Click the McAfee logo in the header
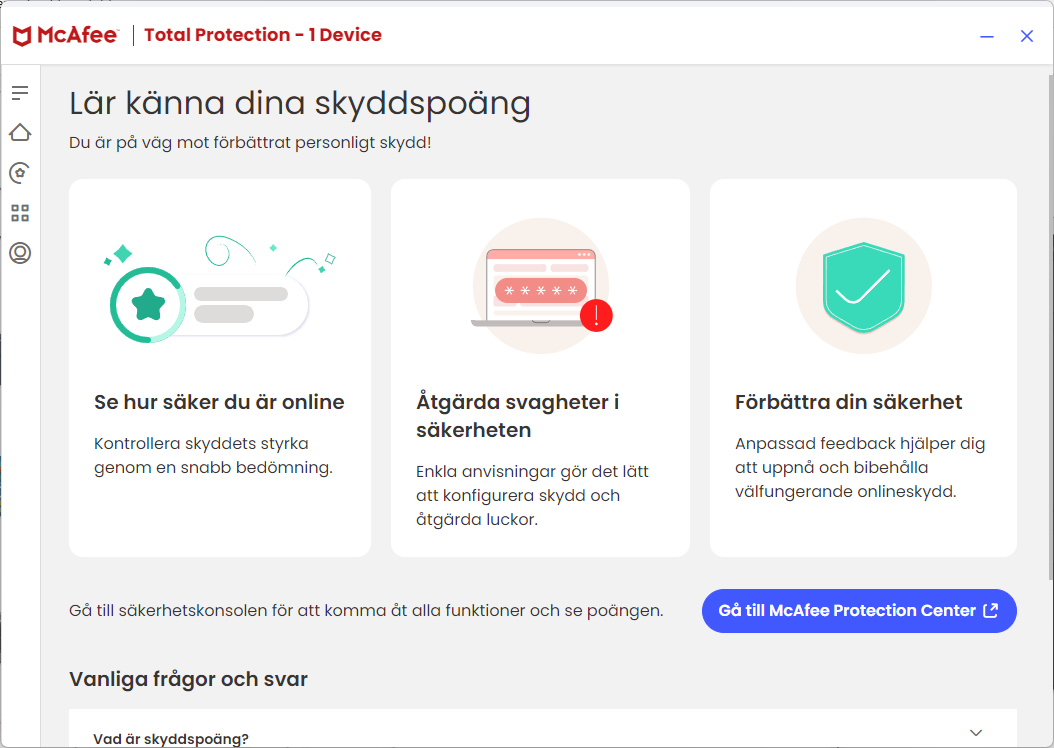Image resolution: width=1054 pixels, height=748 pixels. [x=64, y=34]
